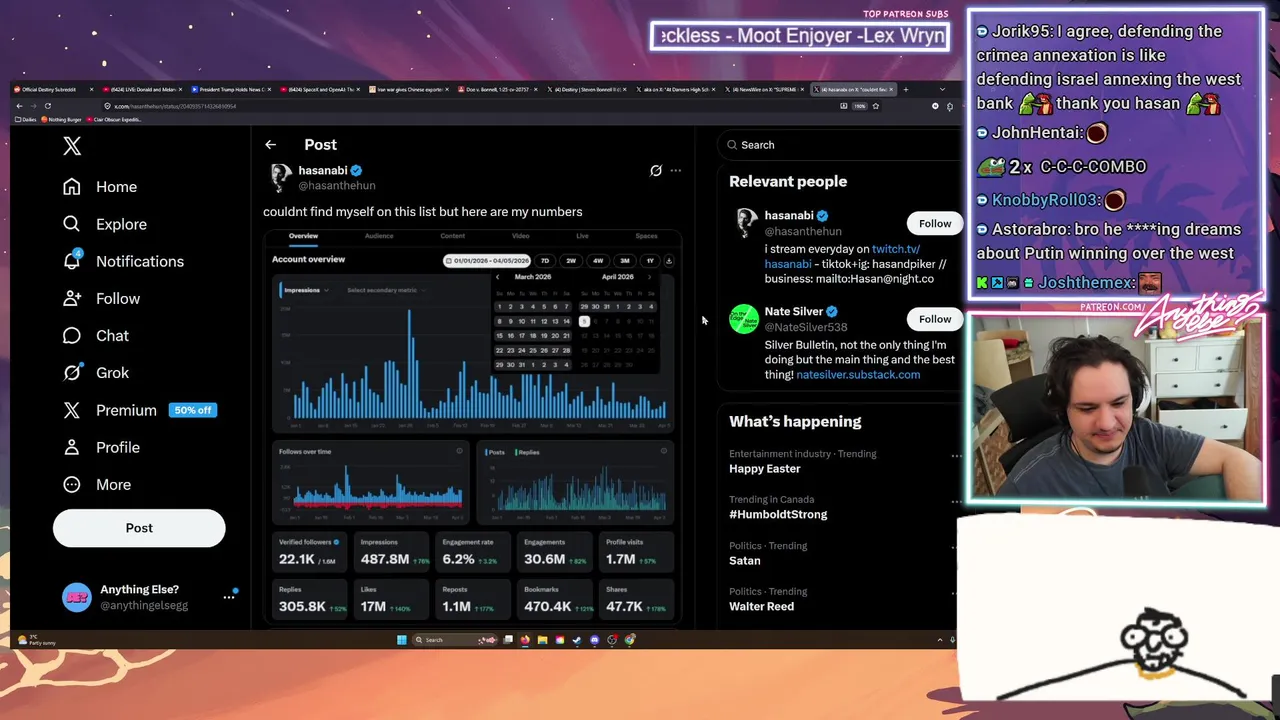Image resolution: width=1280 pixels, height=720 pixels.
Task: Open options dots for Happy Easter trend
Action: [x=956, y=456]
